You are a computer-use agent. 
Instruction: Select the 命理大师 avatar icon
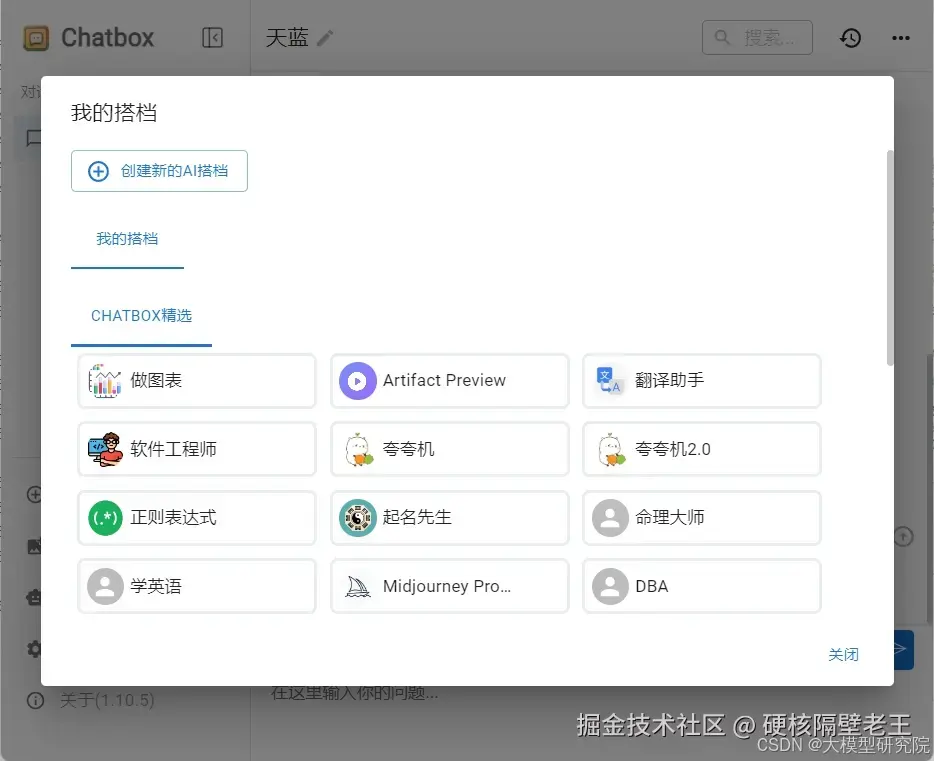coord(610,517)
